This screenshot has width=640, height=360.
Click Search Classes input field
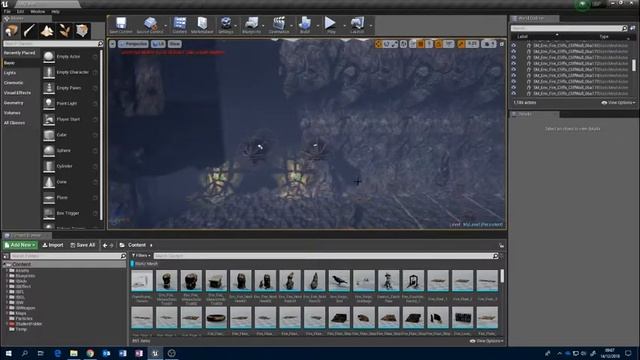click(53, 44)
